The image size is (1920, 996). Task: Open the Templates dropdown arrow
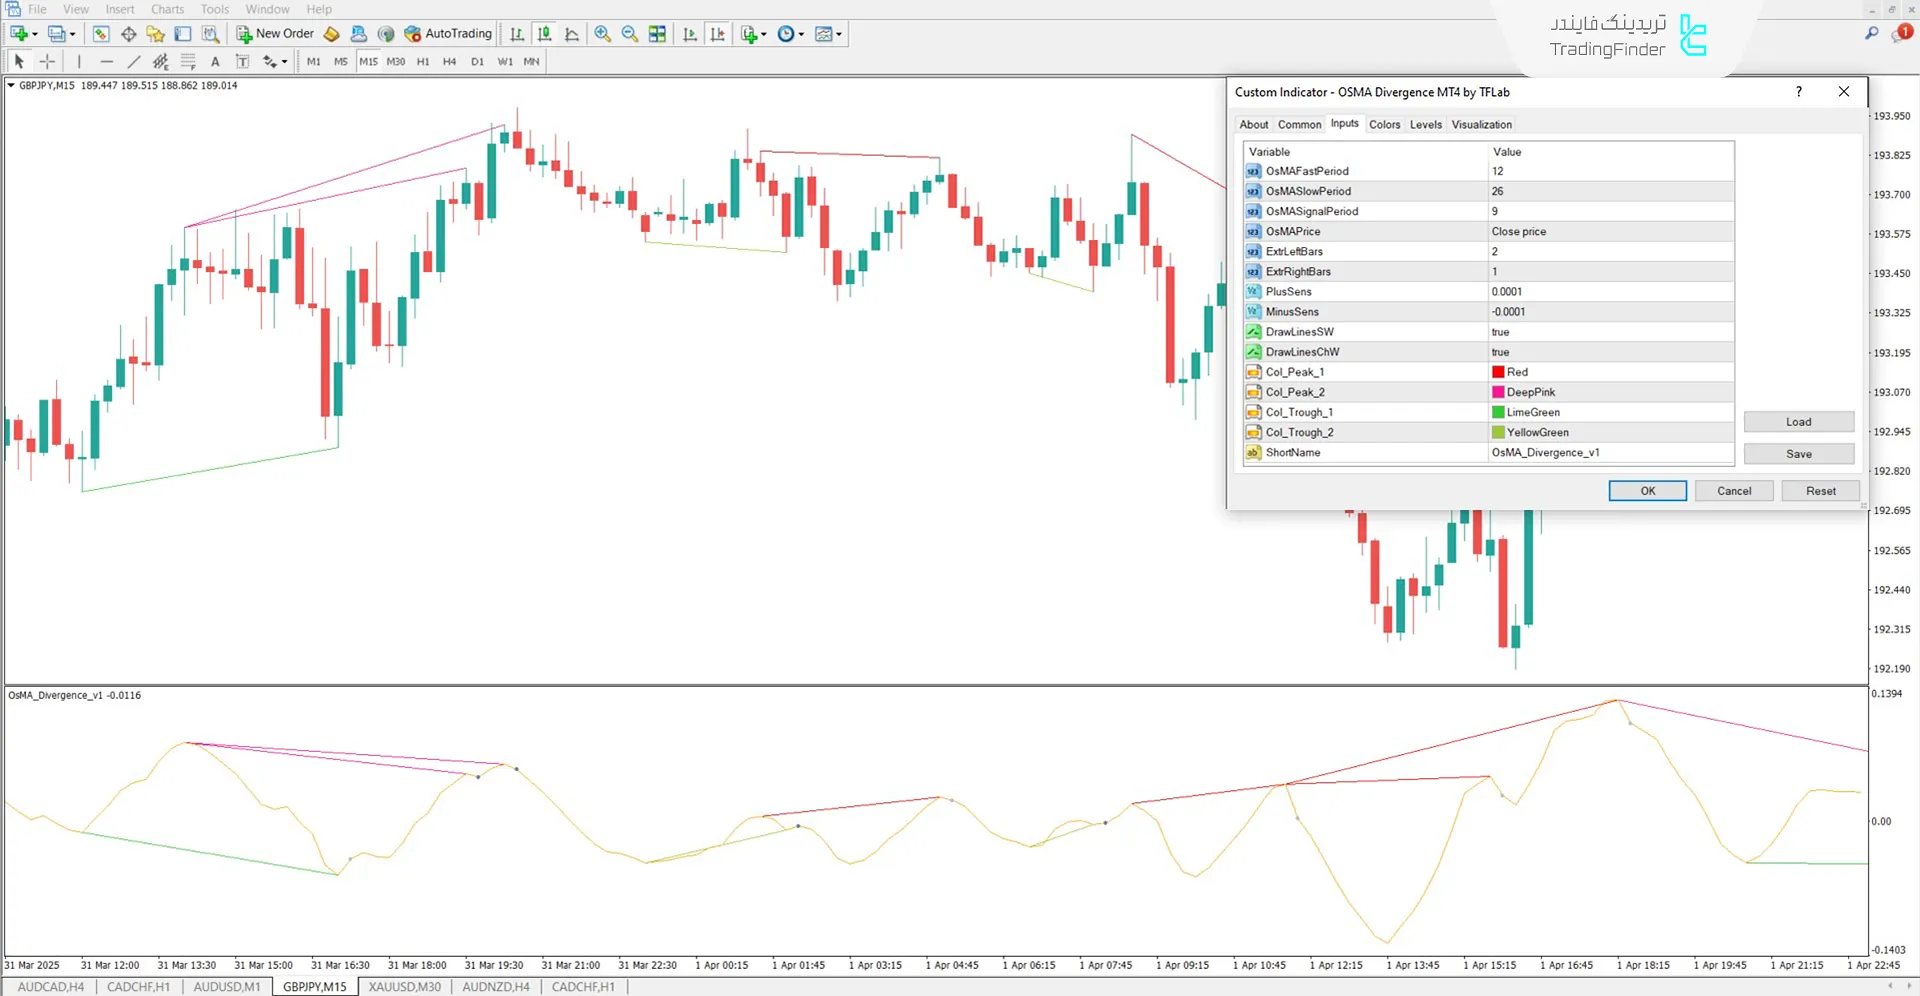[840, 33]
